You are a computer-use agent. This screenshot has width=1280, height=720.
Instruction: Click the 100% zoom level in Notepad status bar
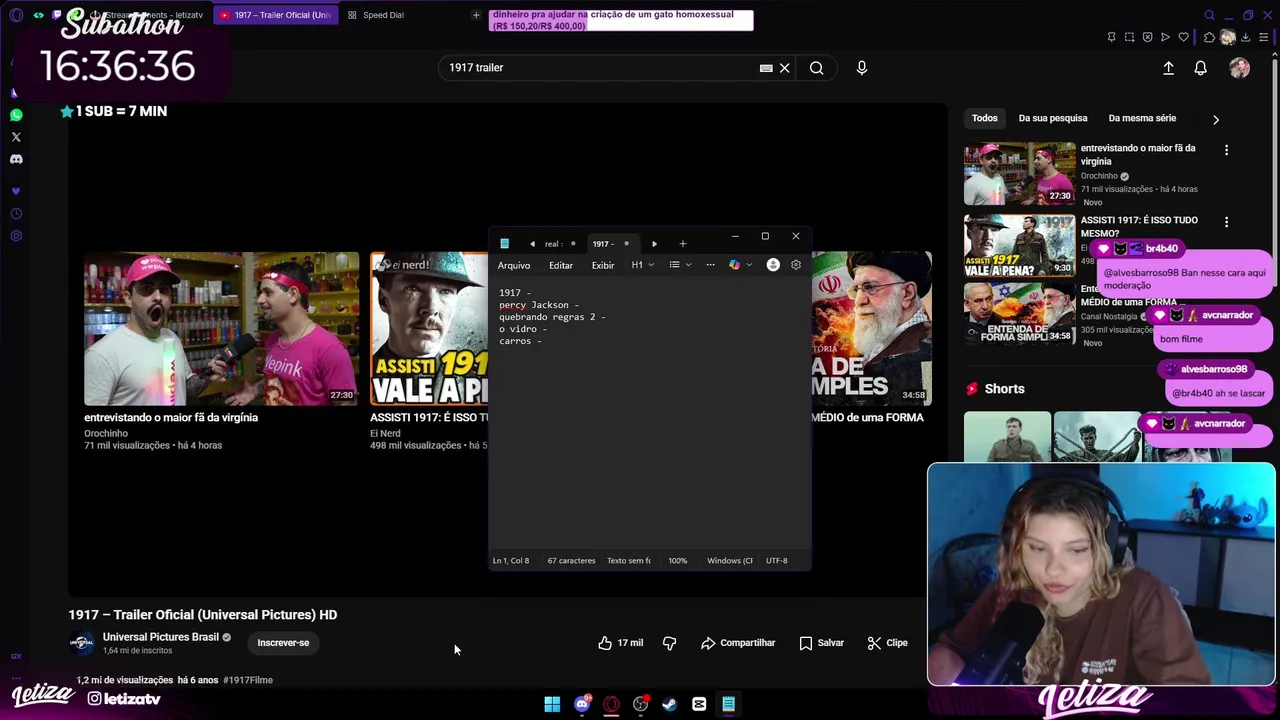point(678,561)
